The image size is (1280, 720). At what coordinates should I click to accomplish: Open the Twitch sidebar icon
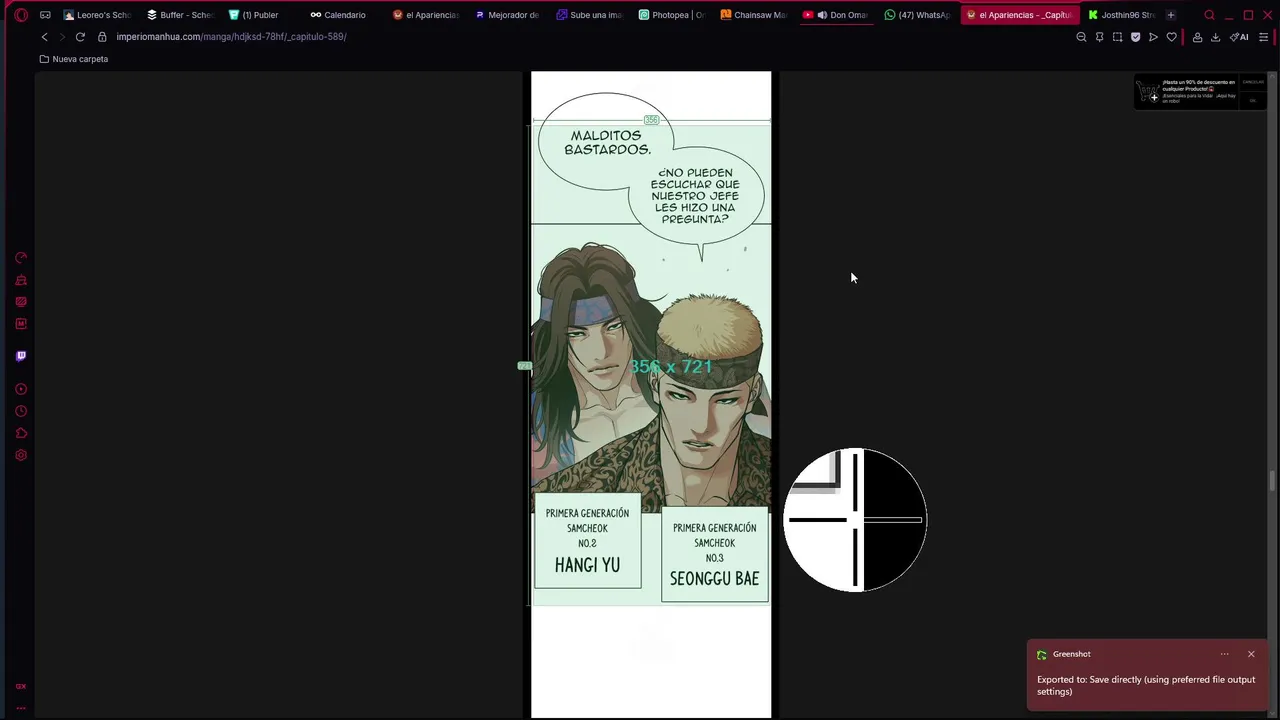[x=21, y=356]
